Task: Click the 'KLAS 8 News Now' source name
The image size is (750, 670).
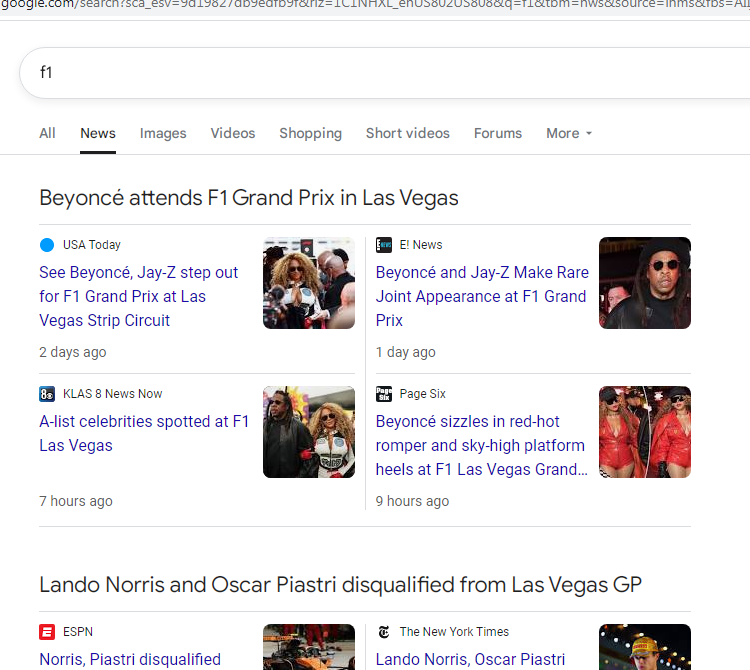Action: tap(113, 394)
